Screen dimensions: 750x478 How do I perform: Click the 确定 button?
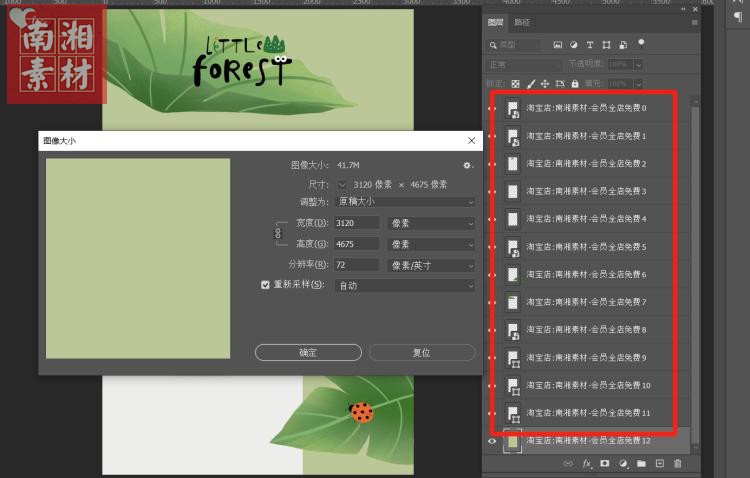point(308,353)
